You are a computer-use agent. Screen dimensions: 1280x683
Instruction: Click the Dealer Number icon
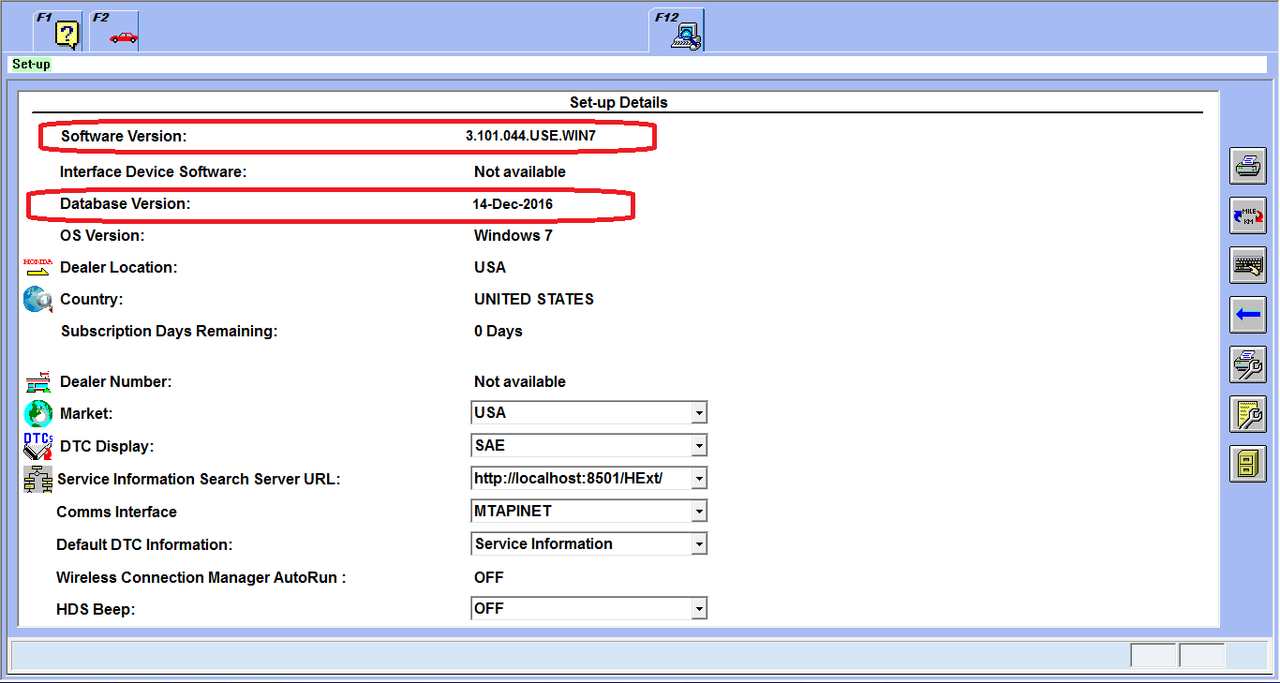pos(37,382)
